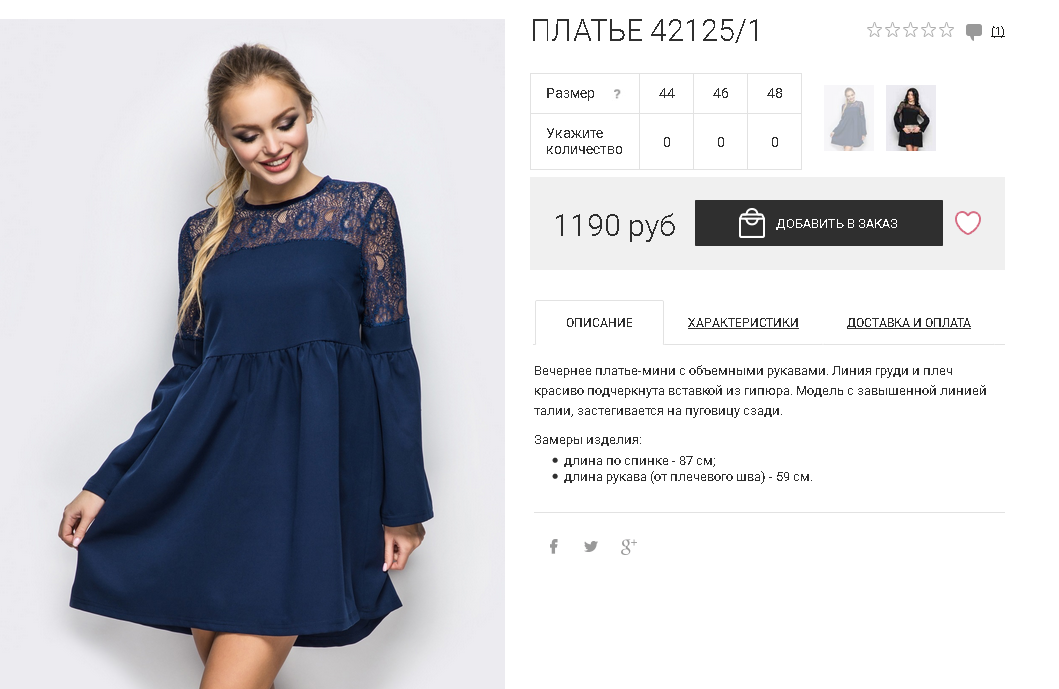Add the dress with ДОБАВИТЬ В ЗАКАЗ
Screen dimensions: 1059x689
pos(819,223)
